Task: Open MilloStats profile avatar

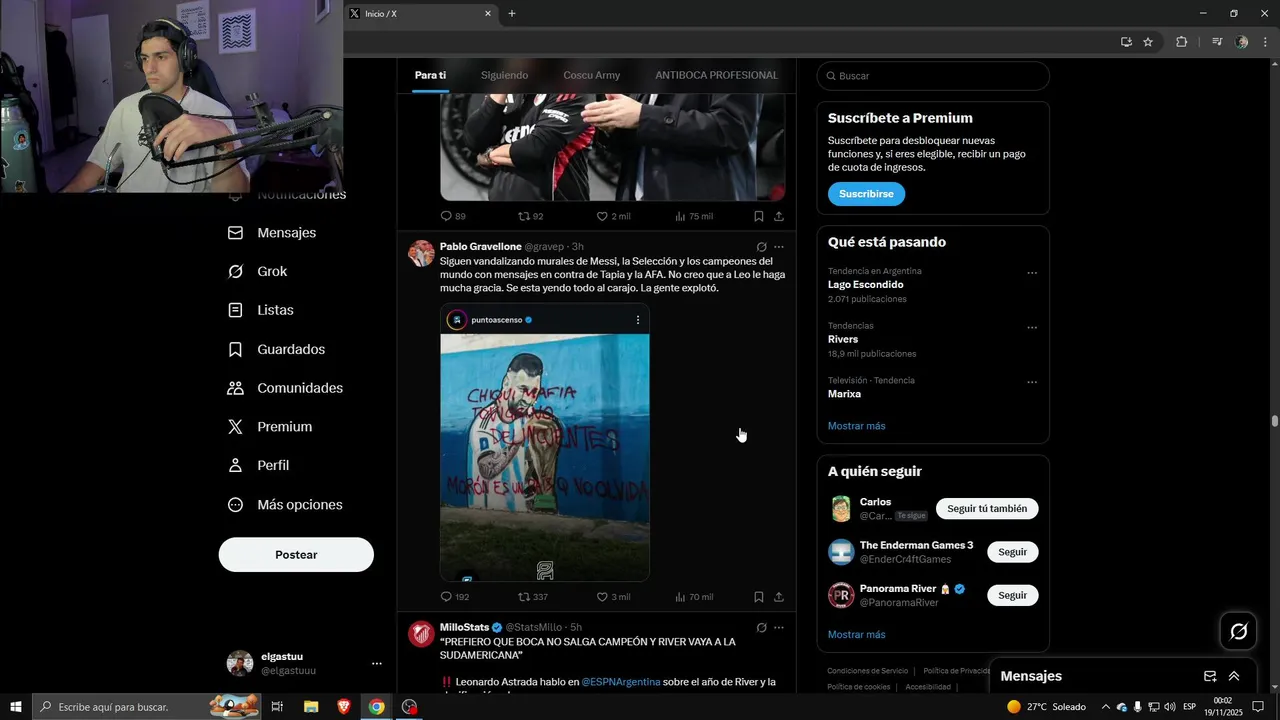Action: pos(421,634)
